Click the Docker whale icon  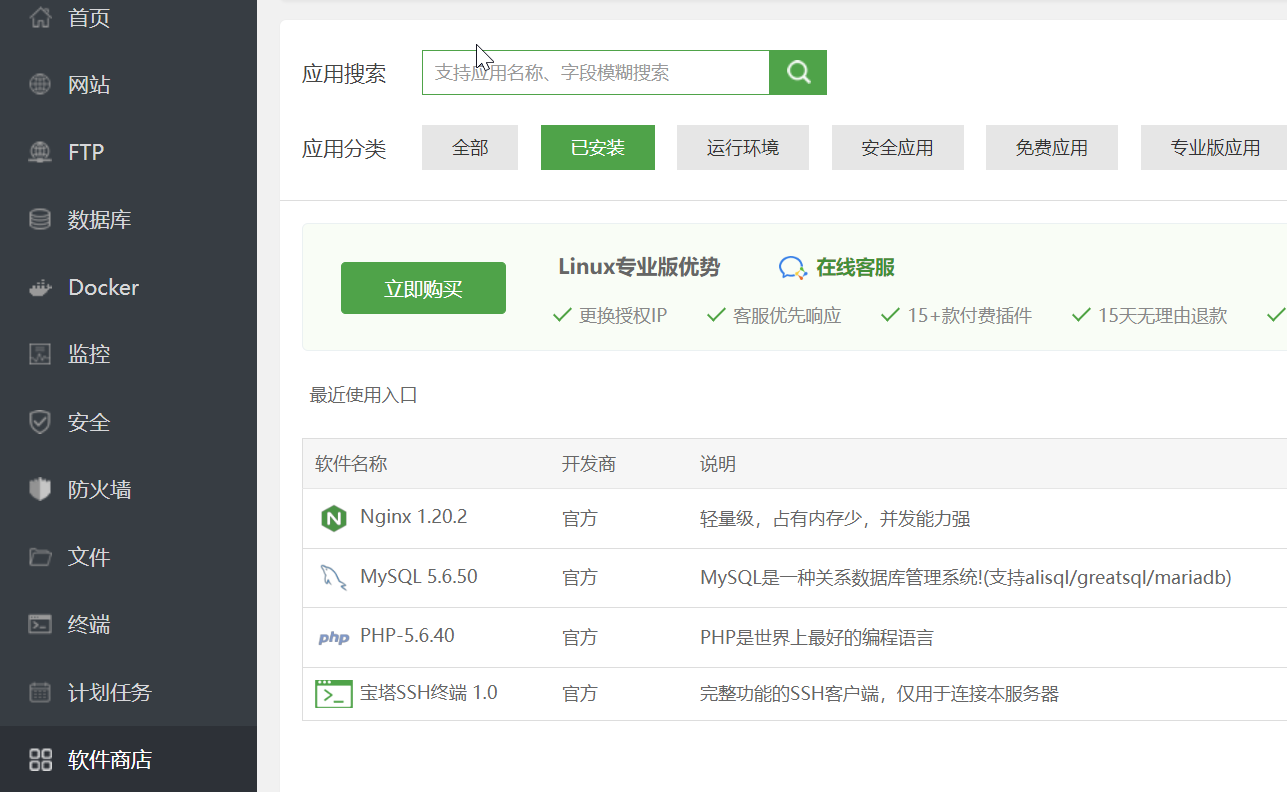pos(40,288)
